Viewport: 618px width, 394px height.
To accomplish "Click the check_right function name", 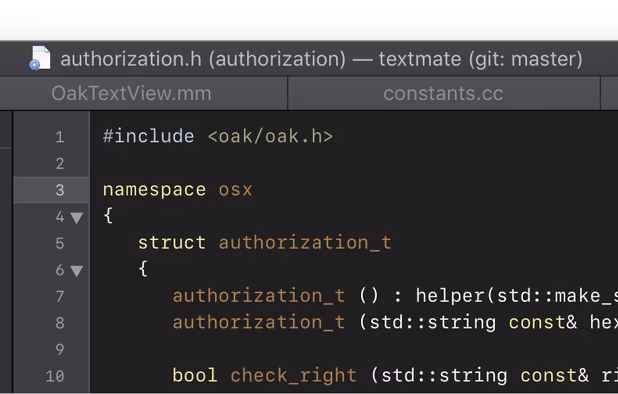I will click(294, 375).
